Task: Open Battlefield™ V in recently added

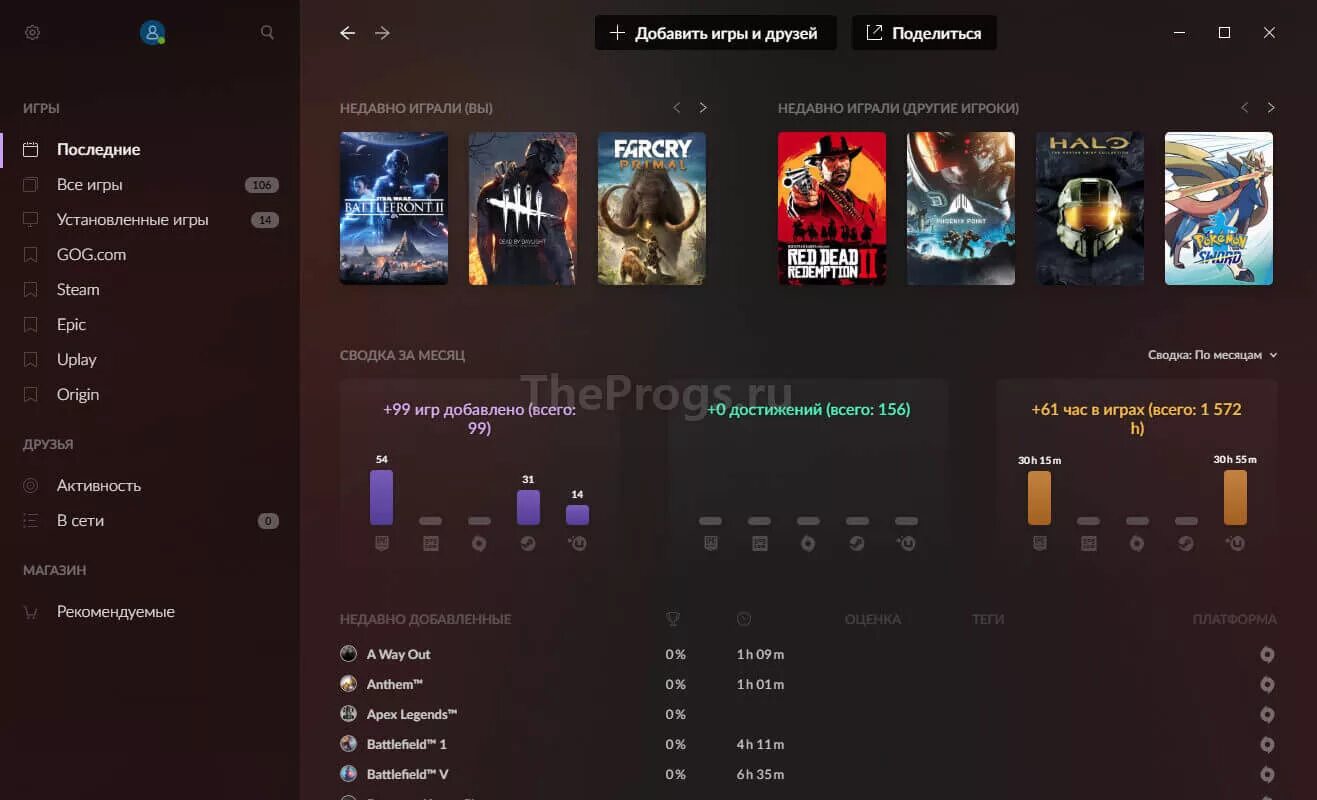Action: click(407, 775)
